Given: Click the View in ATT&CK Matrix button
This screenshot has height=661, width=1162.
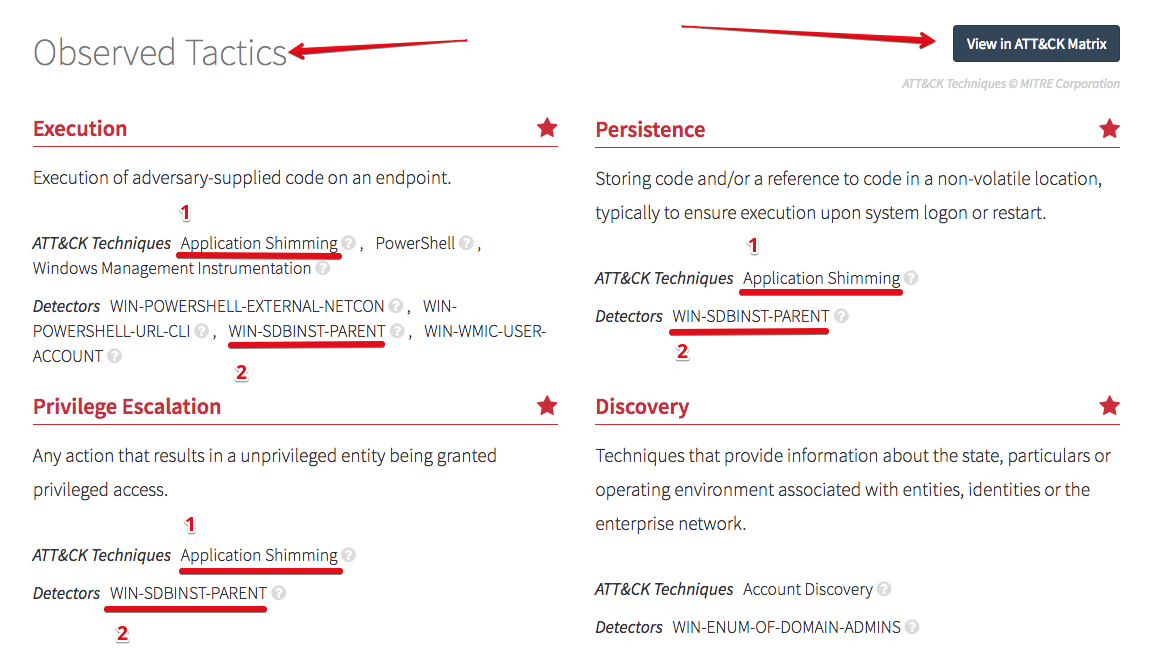Looking at the screenshot, I should tap(1036, 44).
